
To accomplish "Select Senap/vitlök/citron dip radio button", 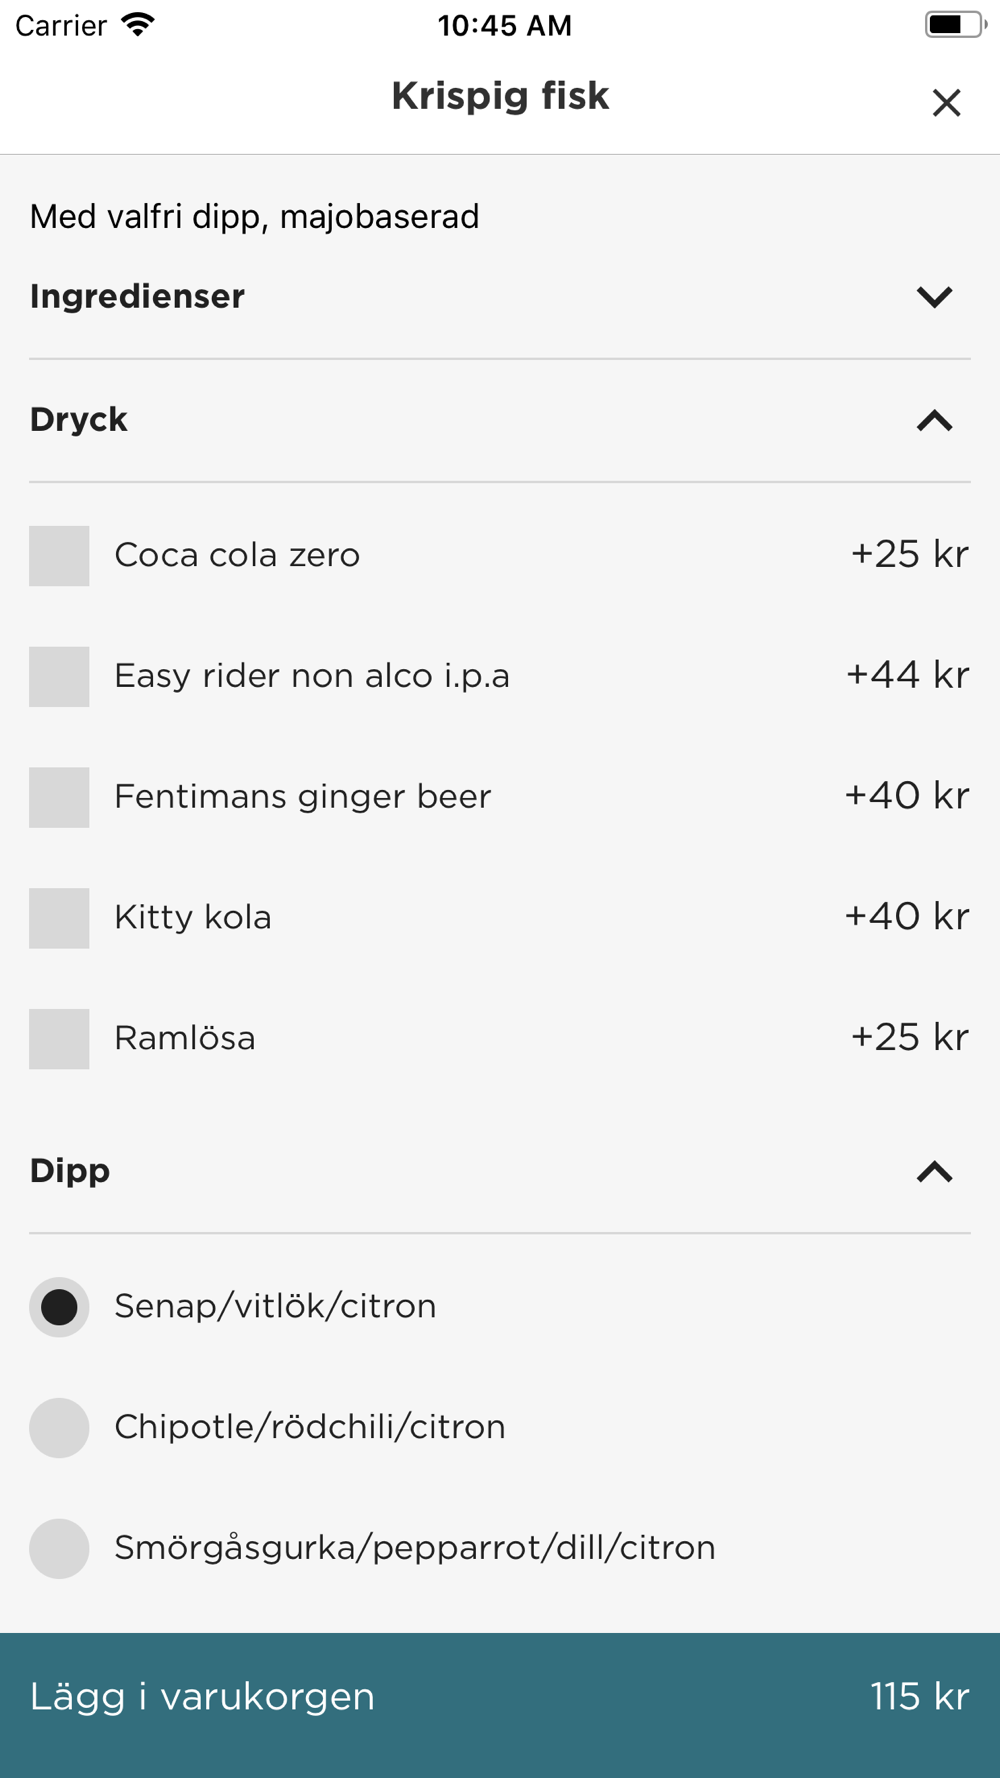I will coord(59,1307).
